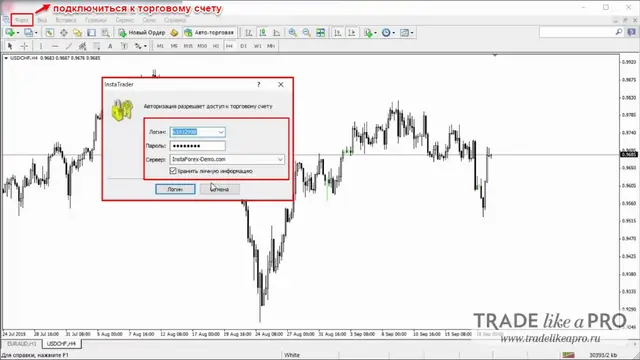Switch chart to Bar chart icon
Screen dimensions: 640x360
249,33
